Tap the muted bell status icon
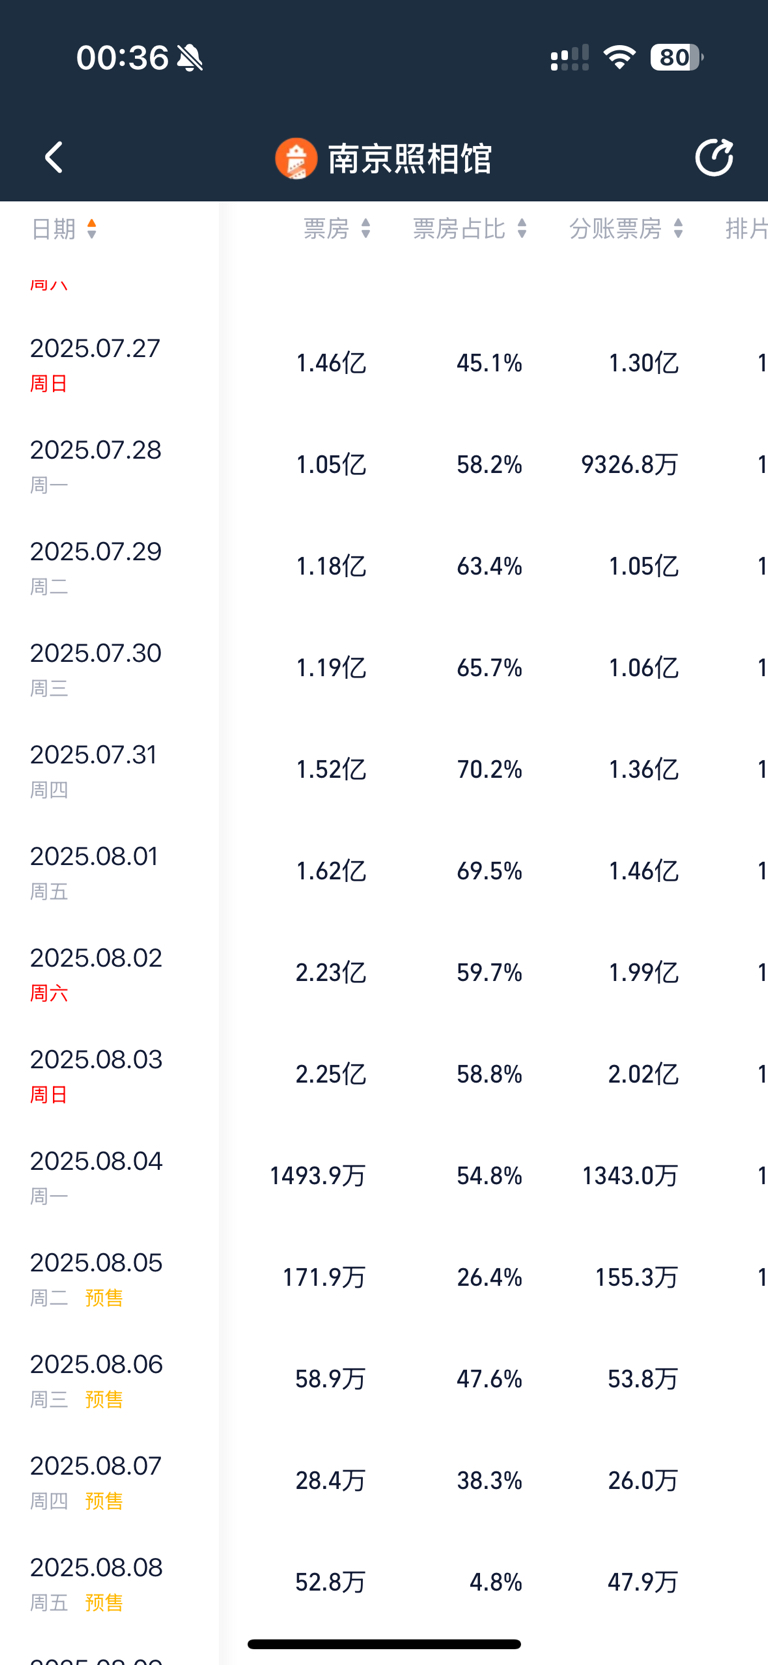Image resolution: width=769 pixels, height=1665 pixels. [190, 58]
